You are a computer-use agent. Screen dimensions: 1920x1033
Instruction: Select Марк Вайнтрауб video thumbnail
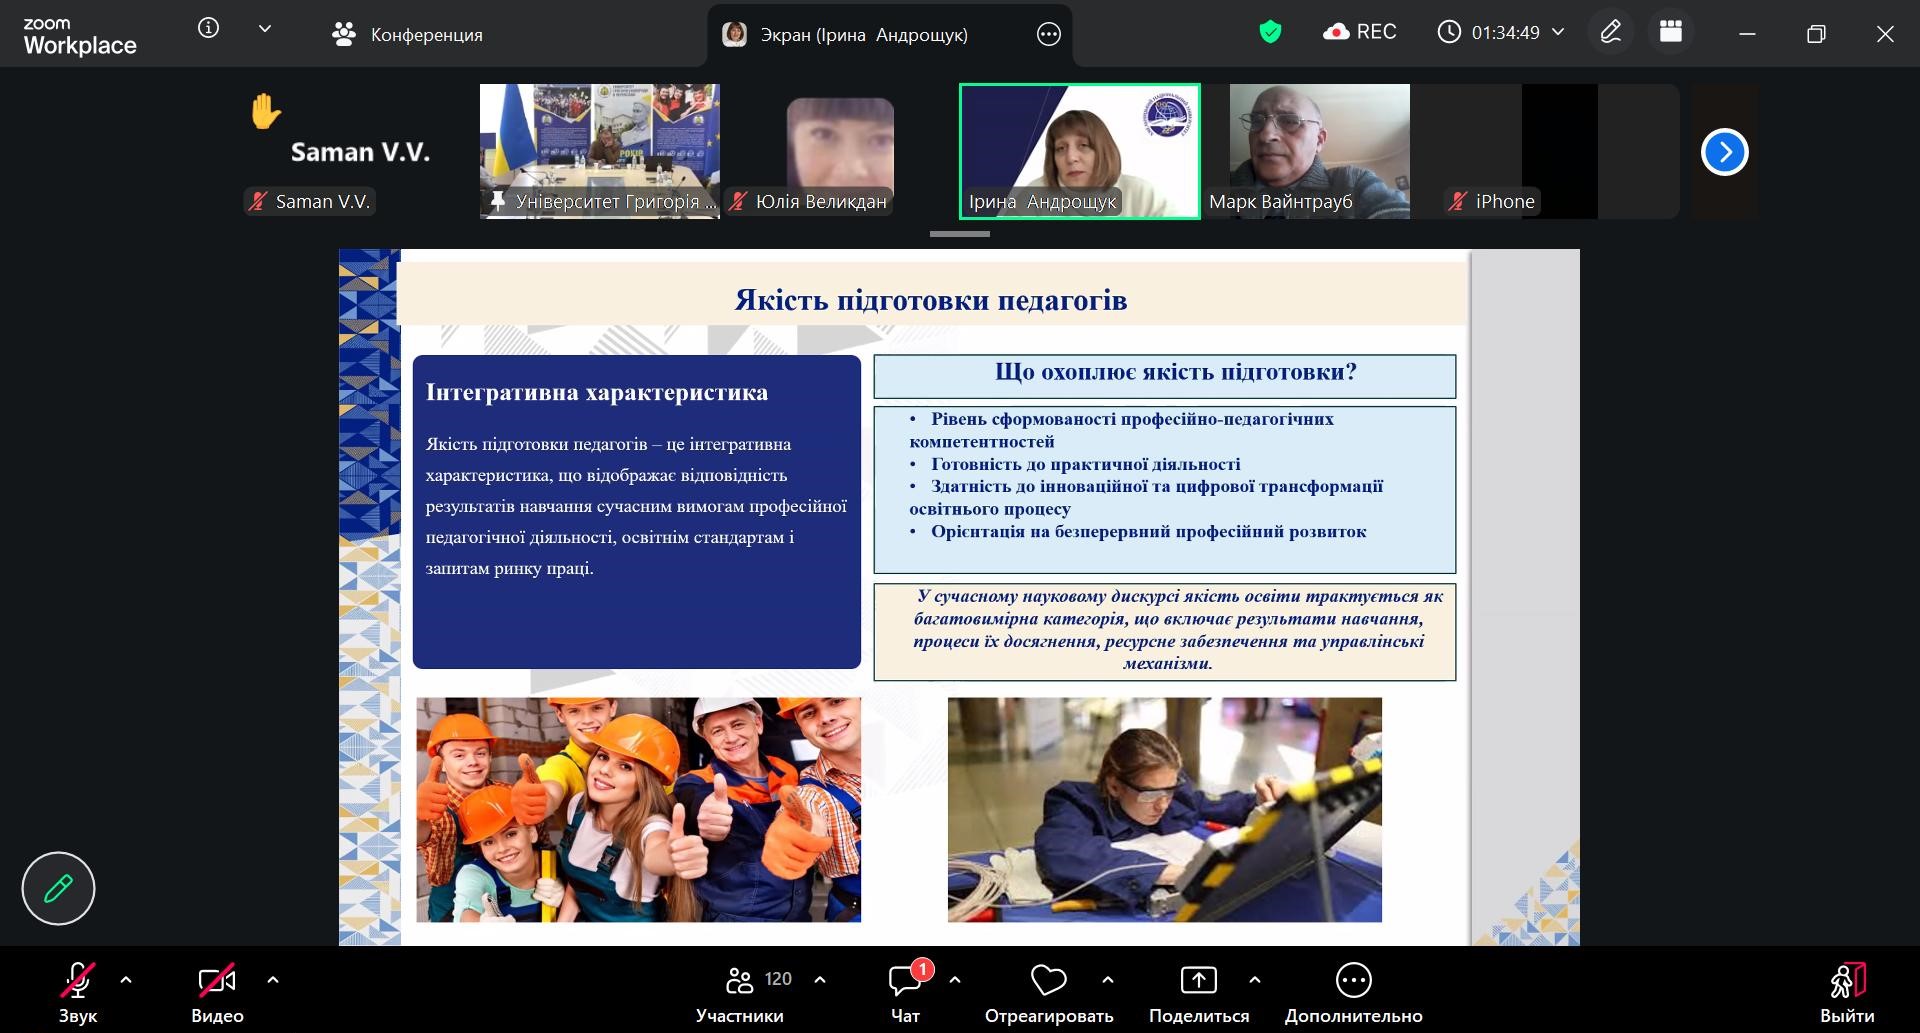1319,151
